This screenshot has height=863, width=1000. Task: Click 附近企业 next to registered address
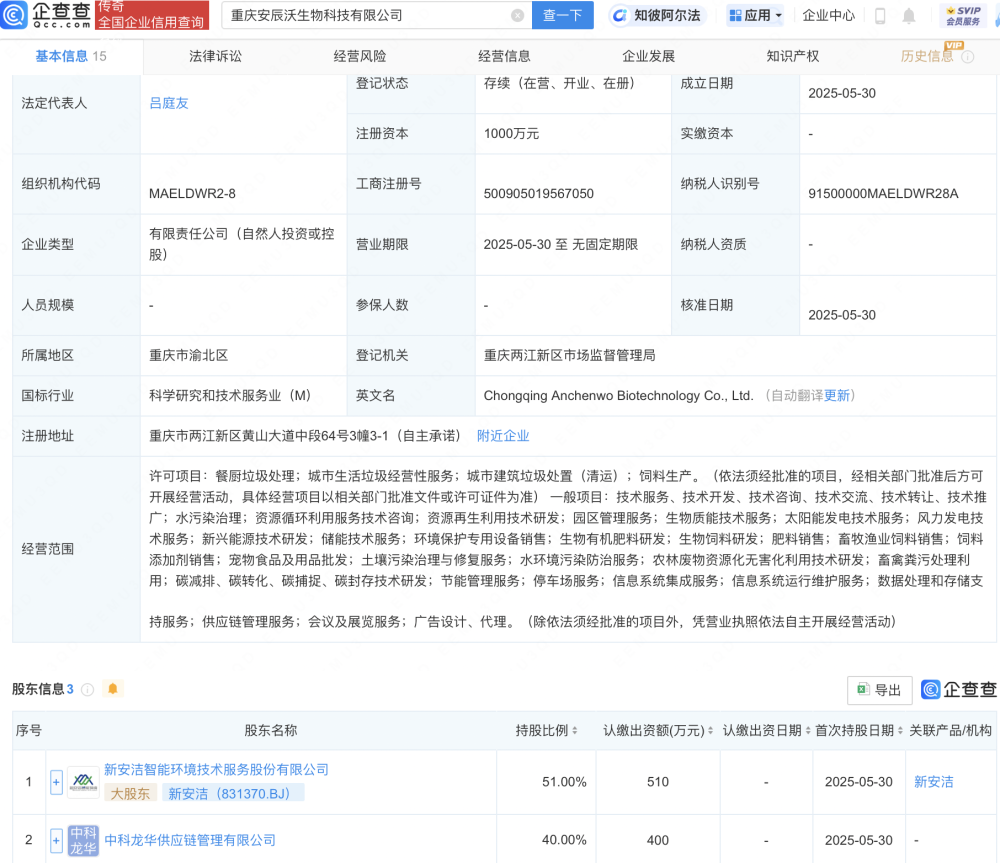[x=505, y=436]
